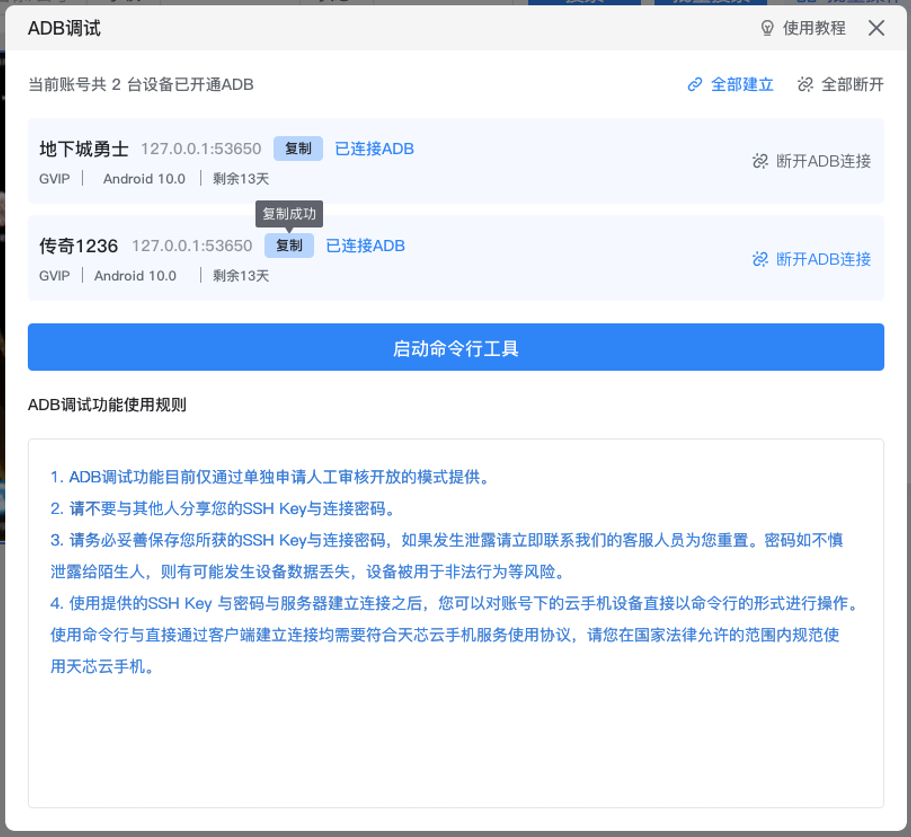Click 已连接ADB status for 地下城勇士
The height and width of the screenshot is (837, 911).
[374, 149]
